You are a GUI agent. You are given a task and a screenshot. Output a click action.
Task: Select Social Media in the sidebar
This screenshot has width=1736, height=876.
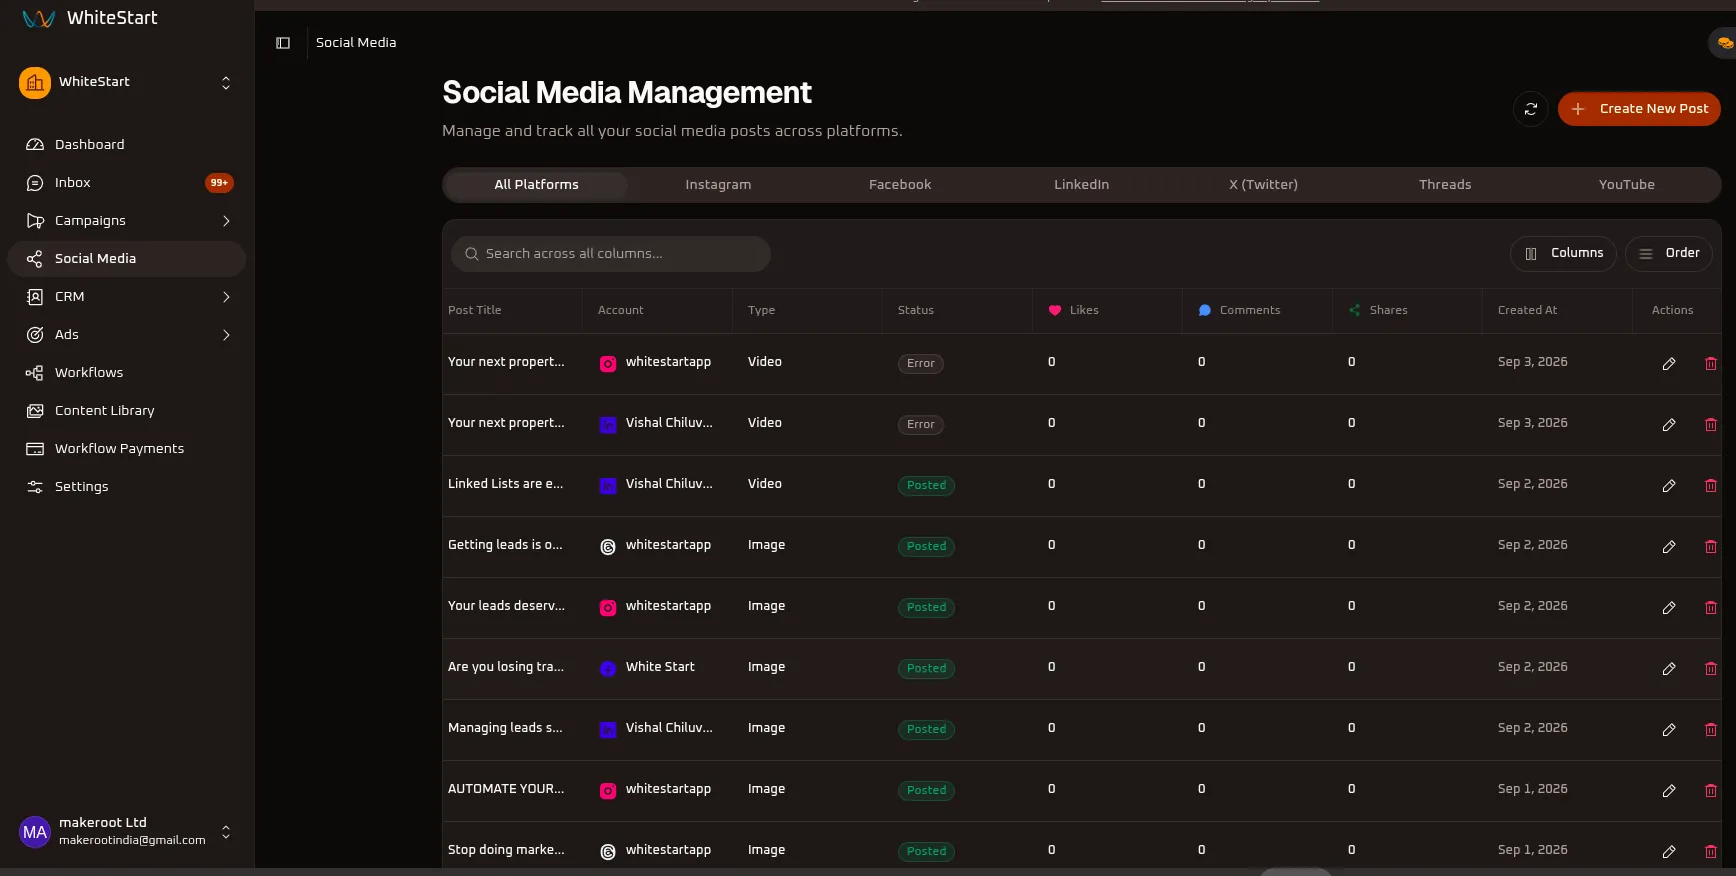[126, 259]
